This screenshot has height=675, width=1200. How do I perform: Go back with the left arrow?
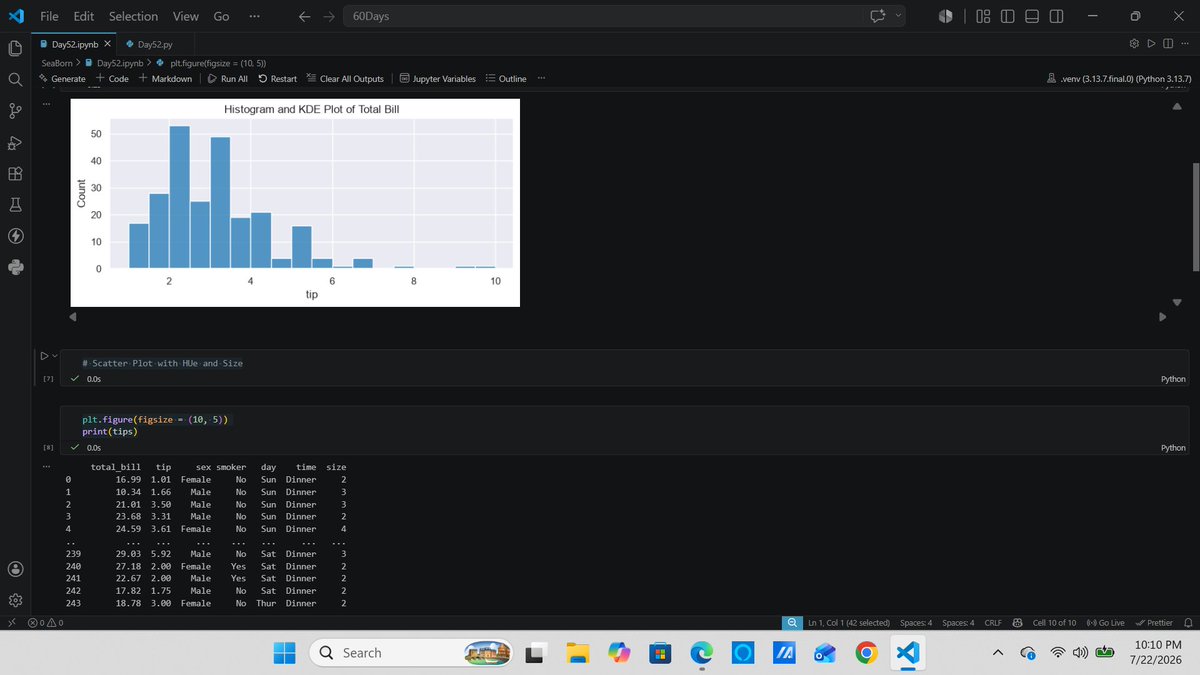pyautogui.click(x=304, y=16)
